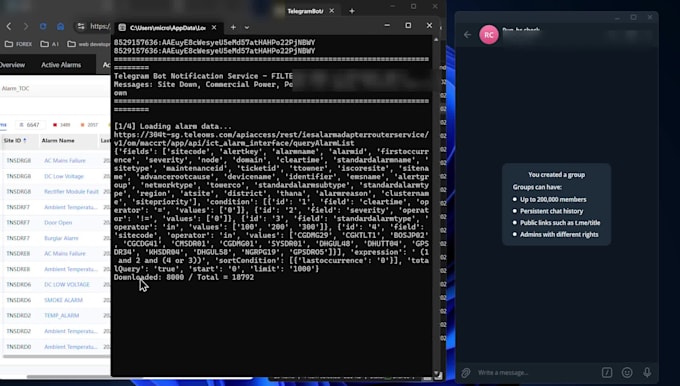Add a new browser tab

tap(352, 11)
